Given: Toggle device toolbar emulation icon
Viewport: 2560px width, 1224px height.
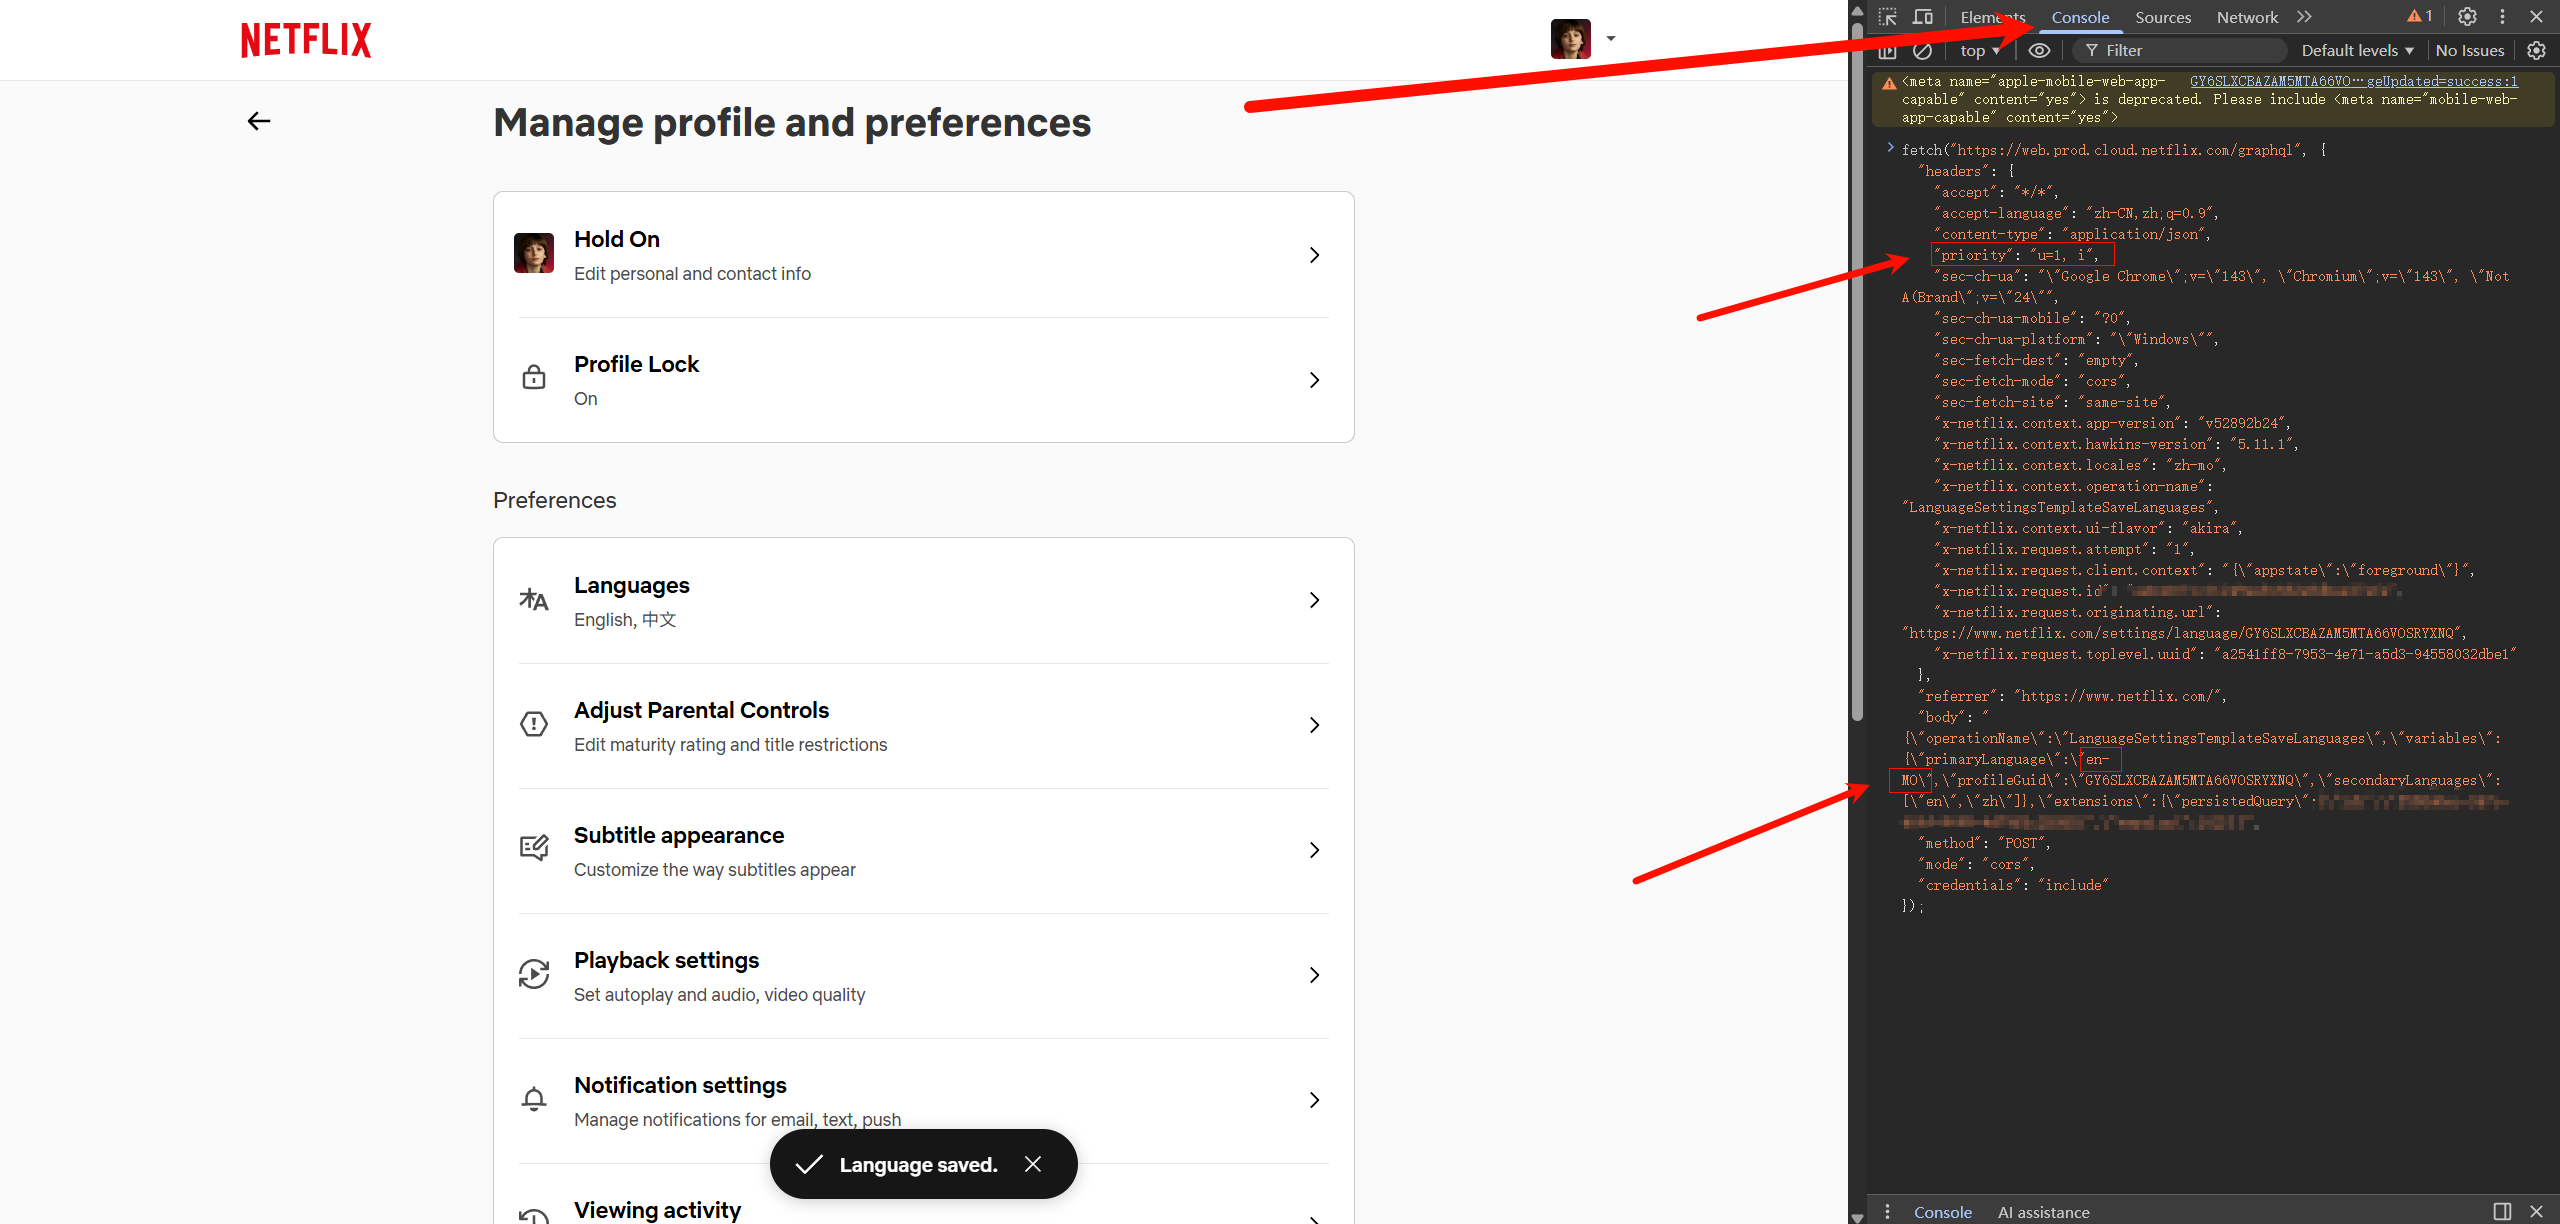Looking at the screenshot, I should 1922,17.
